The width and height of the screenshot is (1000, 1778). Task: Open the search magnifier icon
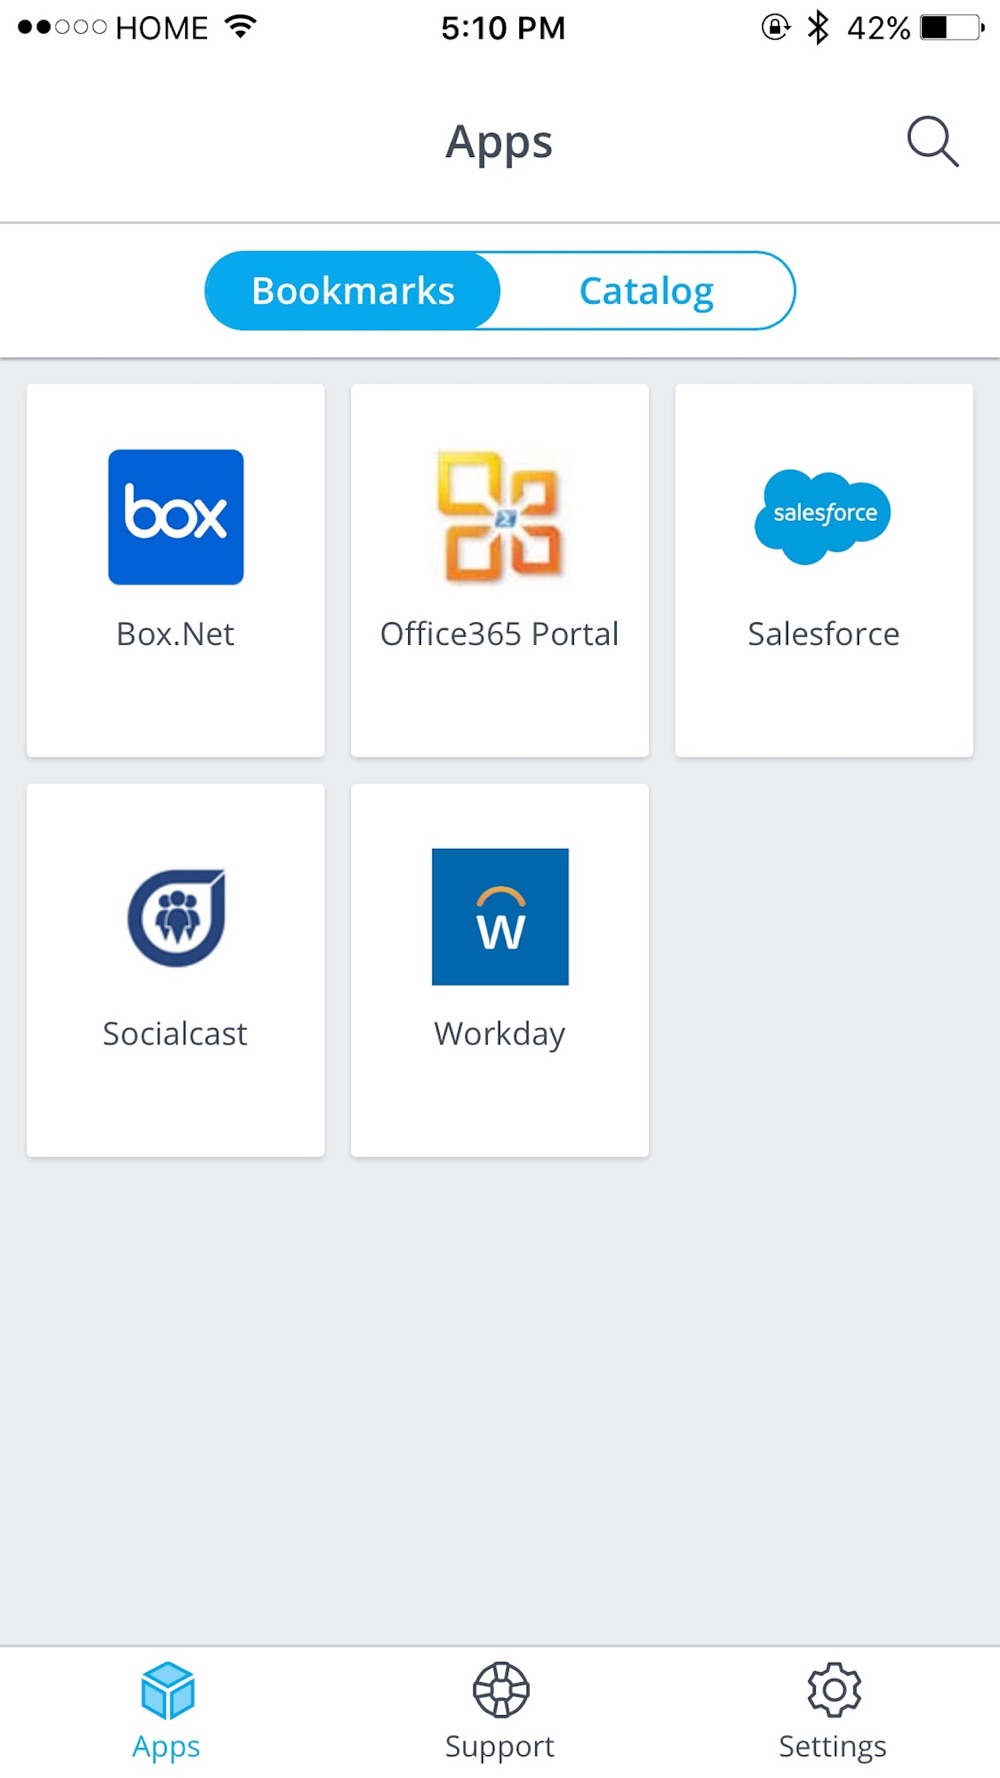[x=933, y=141]
